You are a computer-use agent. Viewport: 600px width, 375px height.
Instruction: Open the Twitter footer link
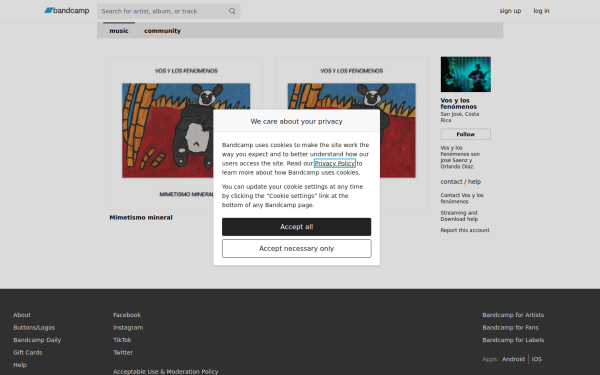pos(123,352)
